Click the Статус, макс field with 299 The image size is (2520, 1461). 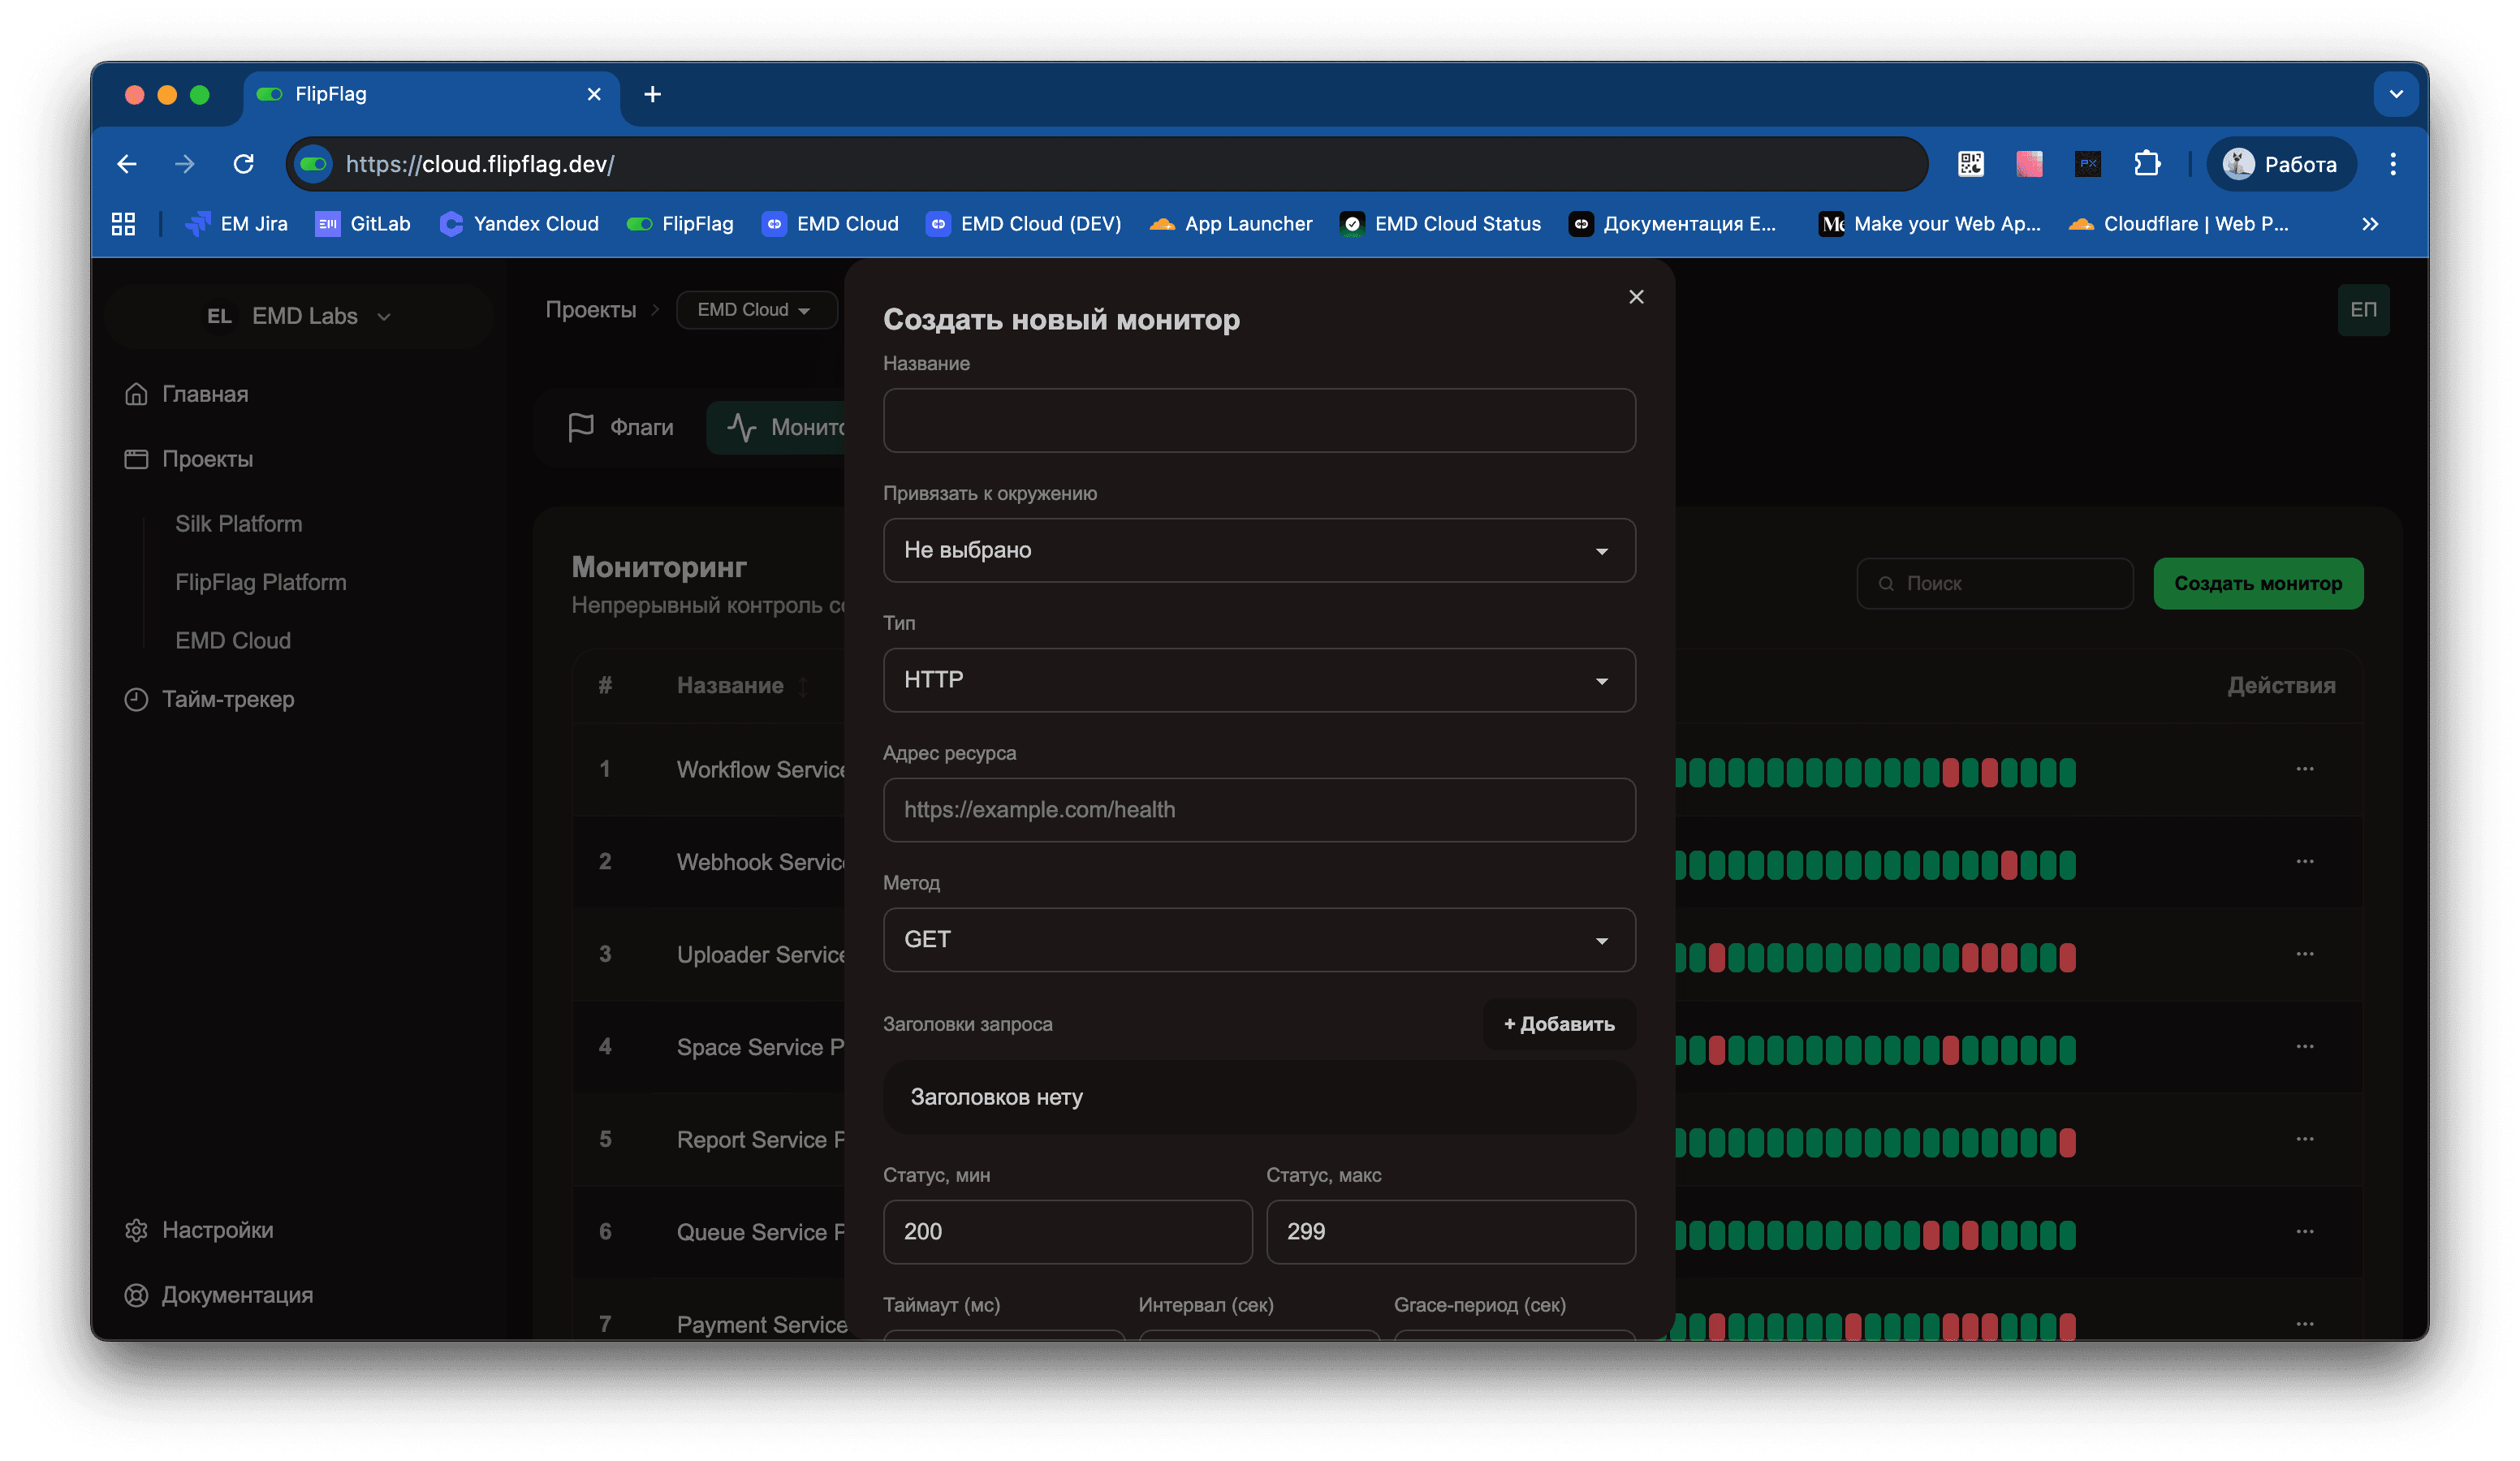1450,1232
